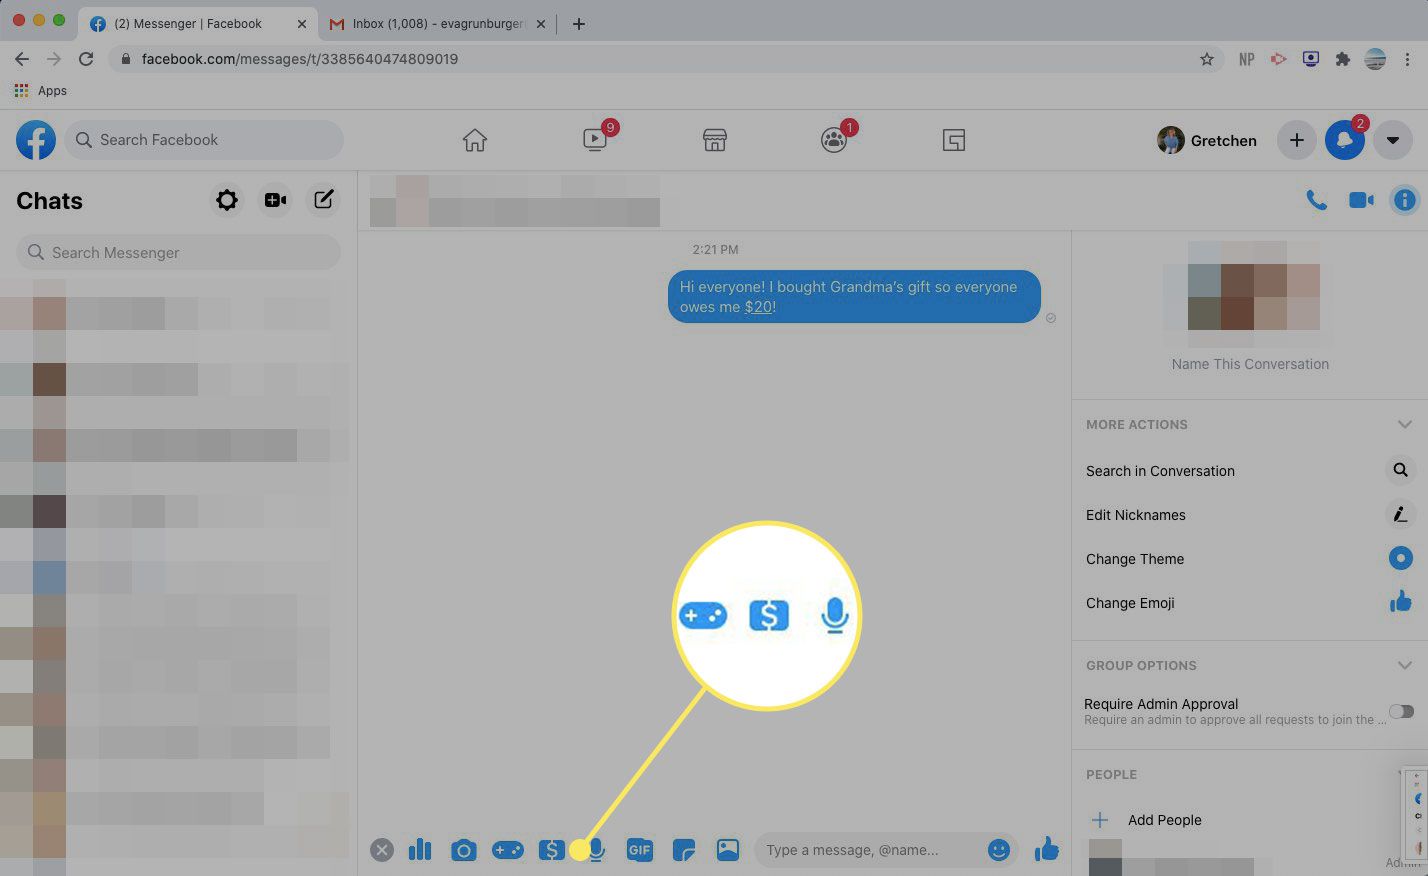Switch to the Gmail Inbox tab
The height and width of the screenshot is (876, 1428).
[x=438, y=23]
